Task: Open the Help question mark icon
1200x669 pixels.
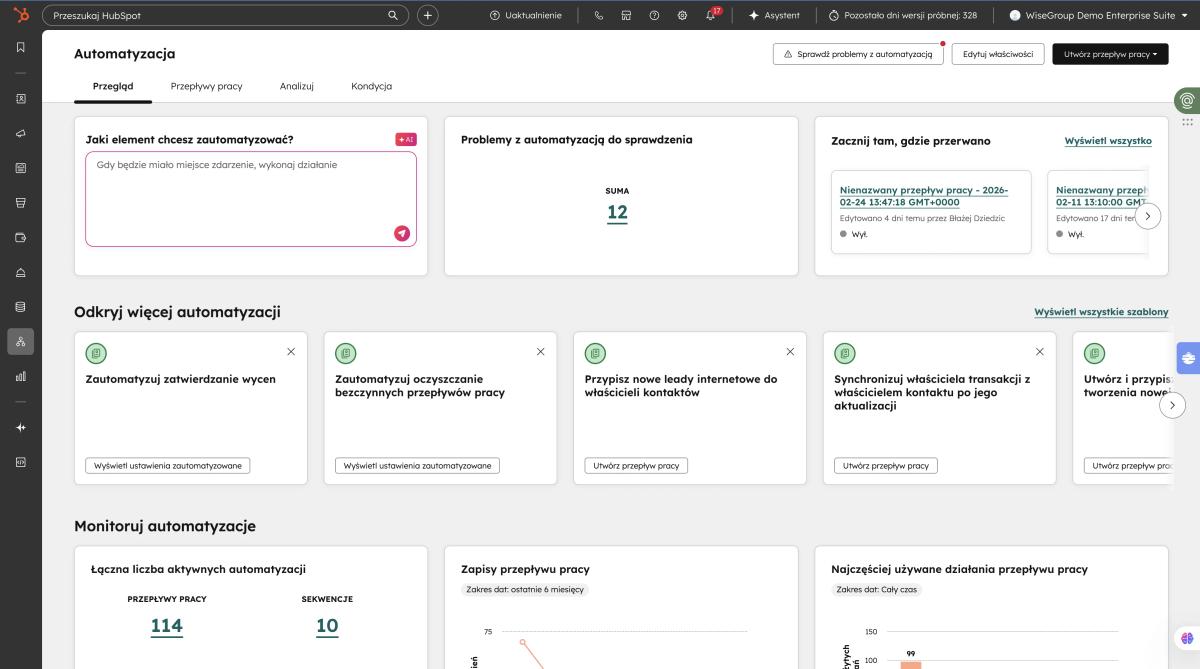Action: [654, 15]
